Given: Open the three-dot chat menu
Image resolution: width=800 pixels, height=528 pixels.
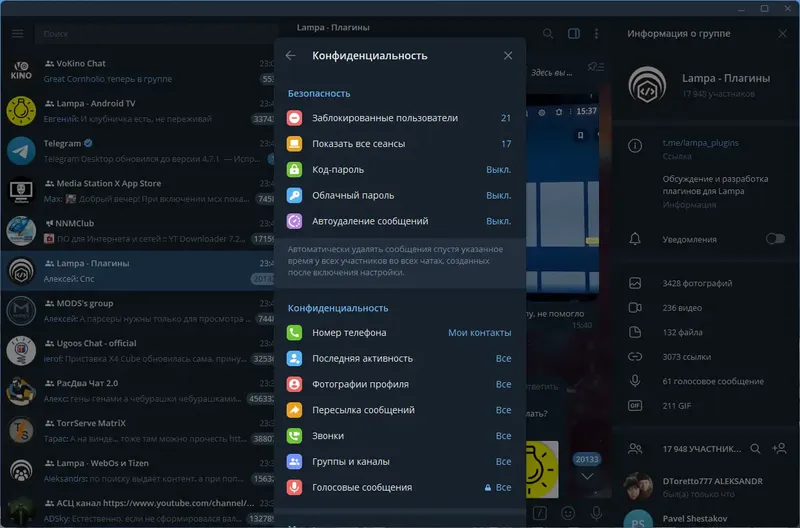Looking at the screenshot, I should (x=596, y=34).
